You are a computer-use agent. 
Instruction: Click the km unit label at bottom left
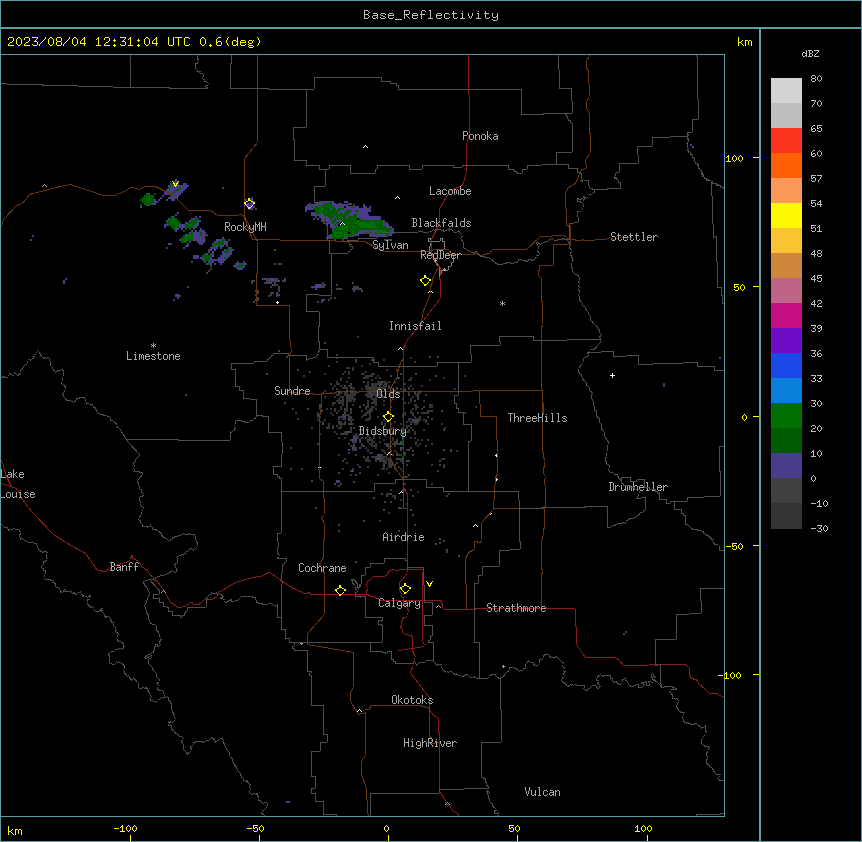[x=15, y=831]
